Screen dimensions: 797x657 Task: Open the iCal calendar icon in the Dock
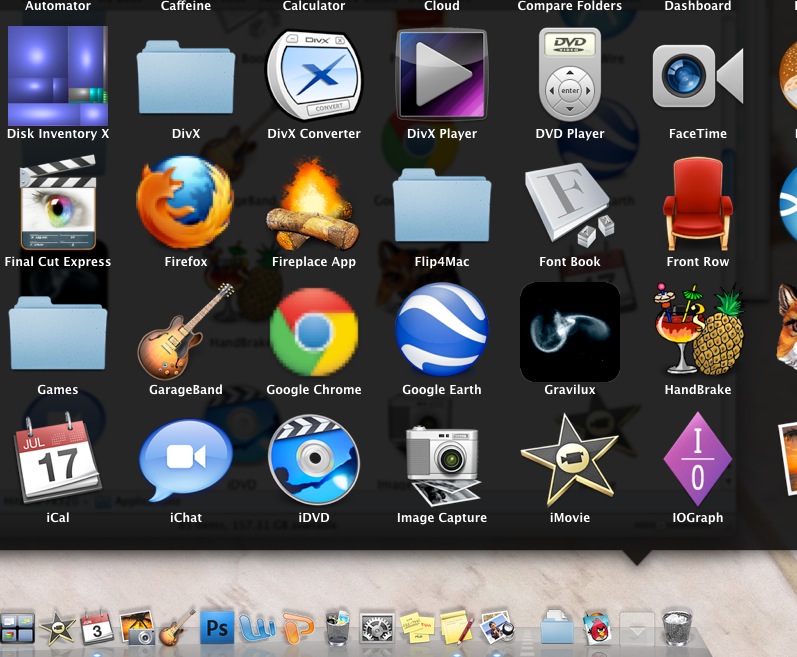[97, 628]
